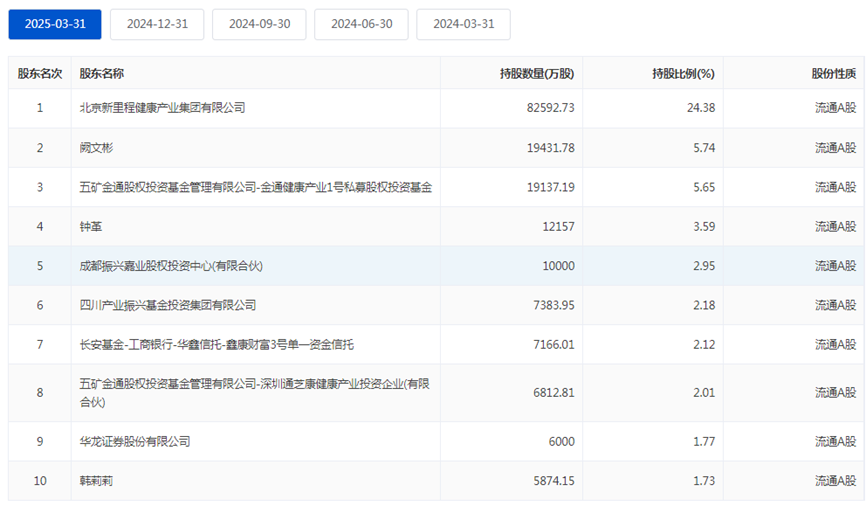Show the 2024-06-30 shareholder data

click(x=361, y=24)
